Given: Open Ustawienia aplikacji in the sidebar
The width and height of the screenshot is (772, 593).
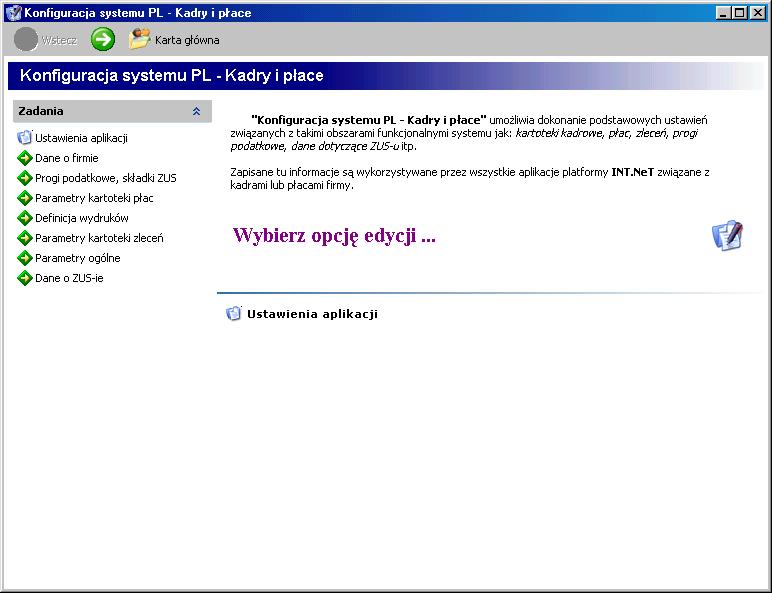Looking at the screenshot, I should tap(81, 138).
